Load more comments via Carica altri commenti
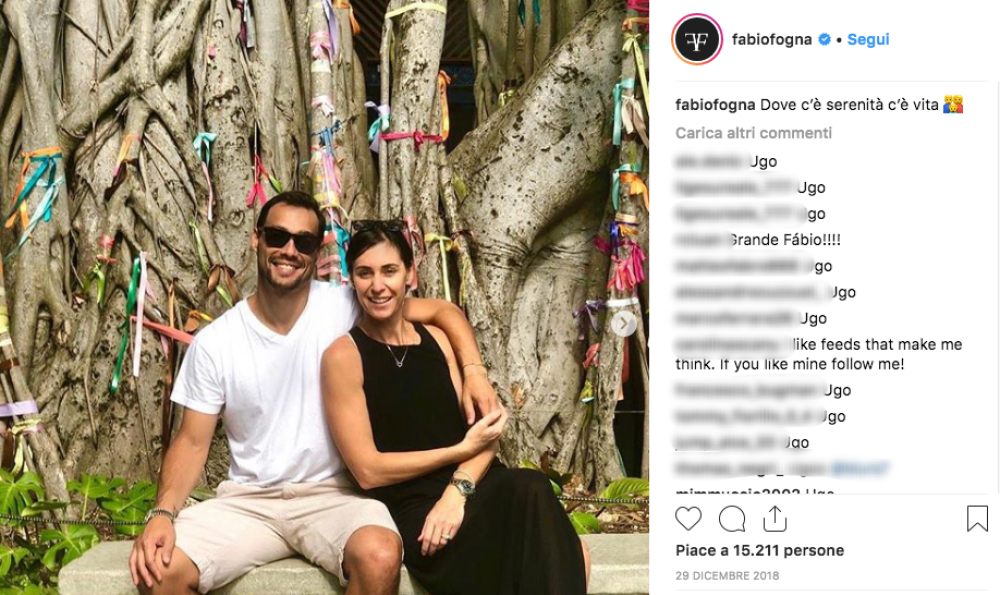Screen dimensions: 1000x595 pyautogui.click(x=754, y=133)
